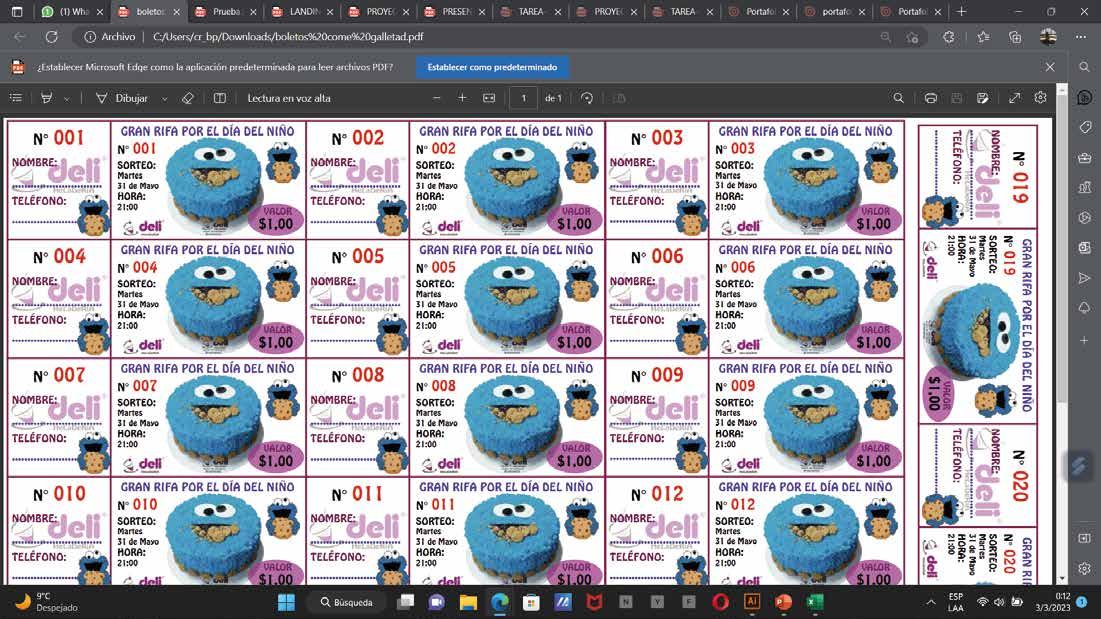Close the boletos tab
This screenshot has width=1101, height=619.
pos(176,12)
